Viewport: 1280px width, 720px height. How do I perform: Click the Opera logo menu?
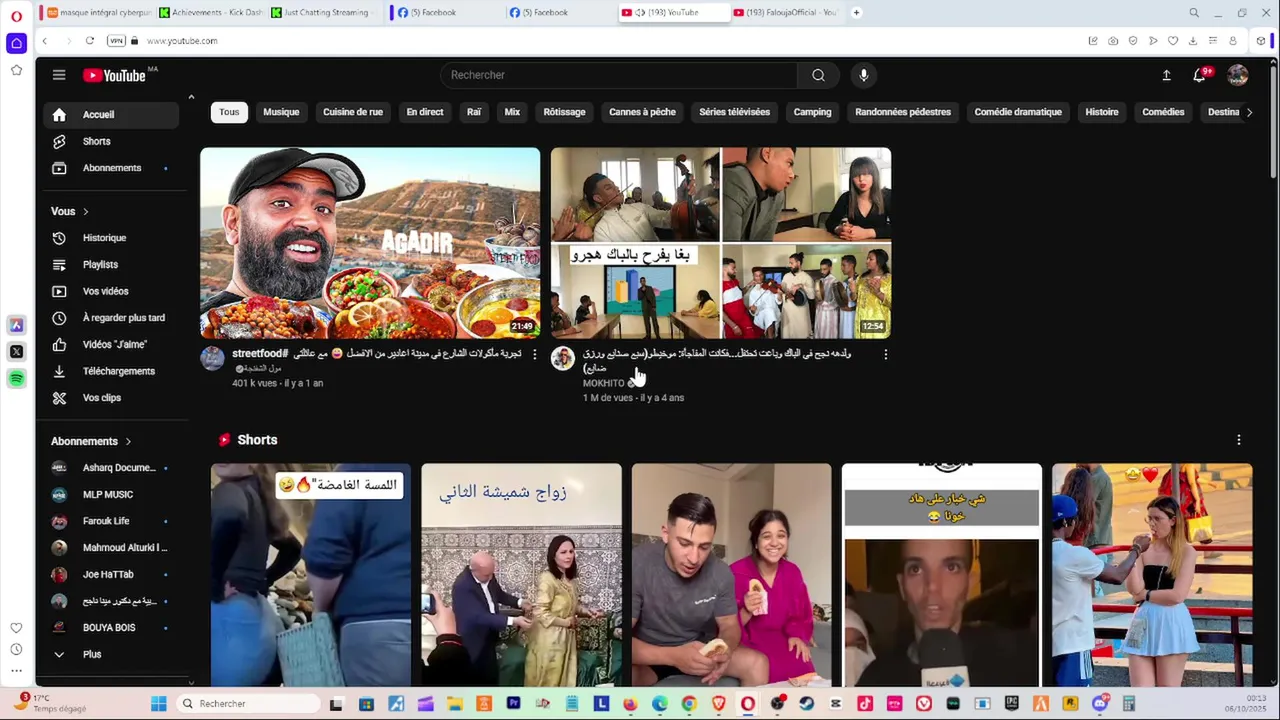point(16,16)
